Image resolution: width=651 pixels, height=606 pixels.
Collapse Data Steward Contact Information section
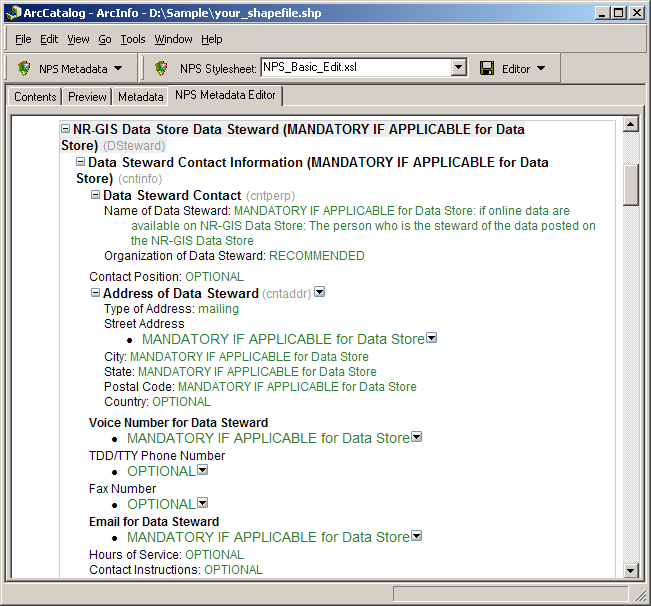(x=81, y=162)
